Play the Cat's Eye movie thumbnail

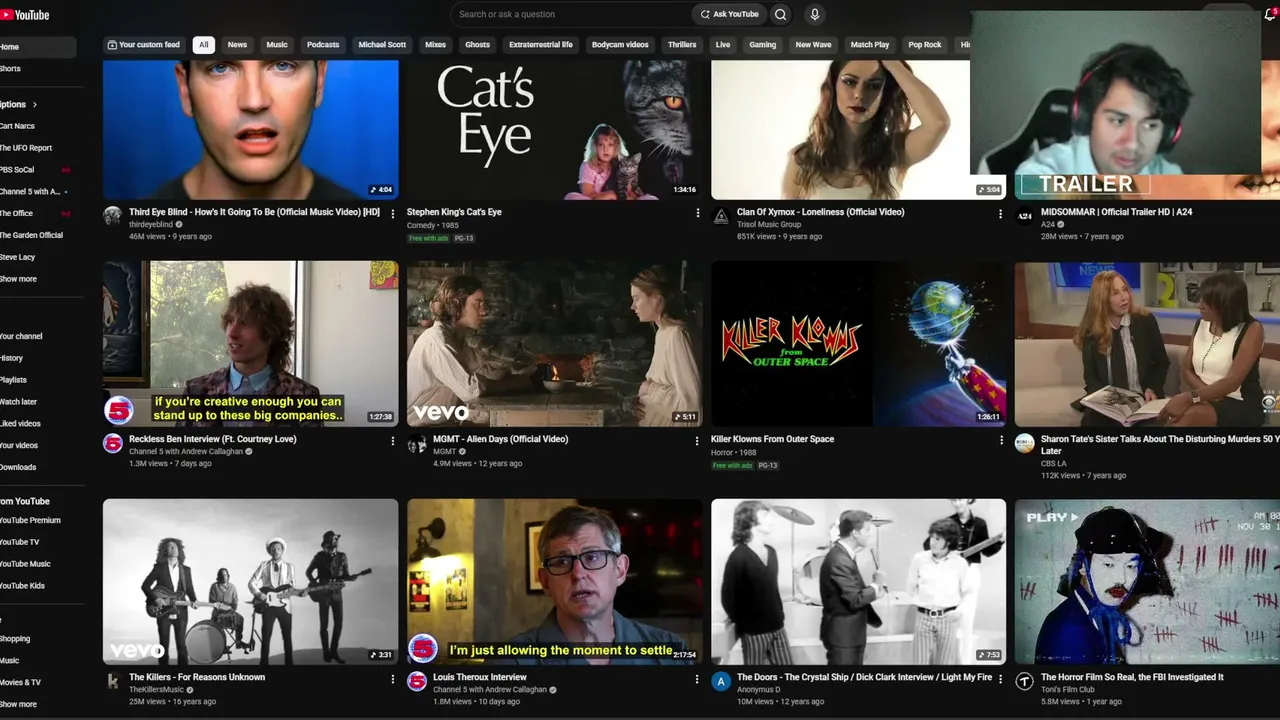pyautogui.click(x=554, y=130)
